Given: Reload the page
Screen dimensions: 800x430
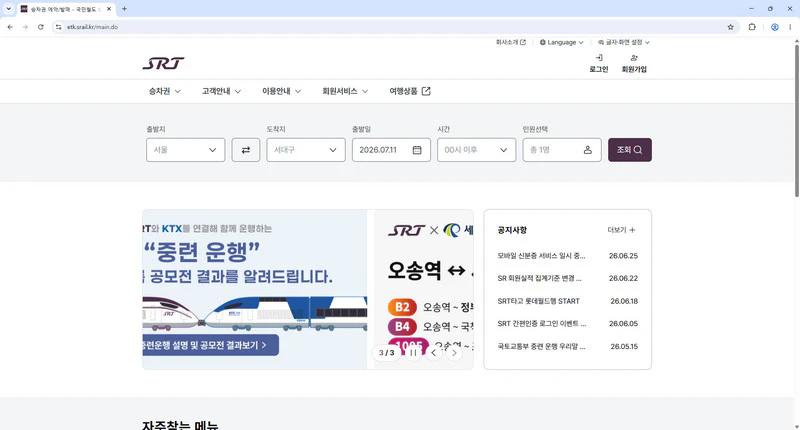Looking at the screenshot, I should click(x=40, y=27).
